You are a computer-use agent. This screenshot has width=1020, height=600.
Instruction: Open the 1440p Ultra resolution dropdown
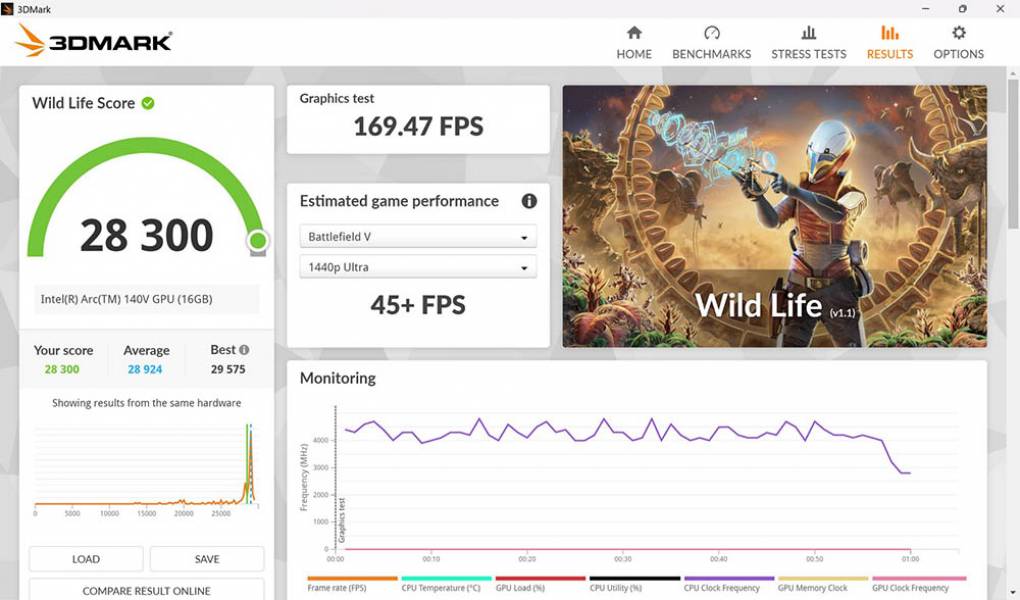pyautogui.click(x=418, y=268)
